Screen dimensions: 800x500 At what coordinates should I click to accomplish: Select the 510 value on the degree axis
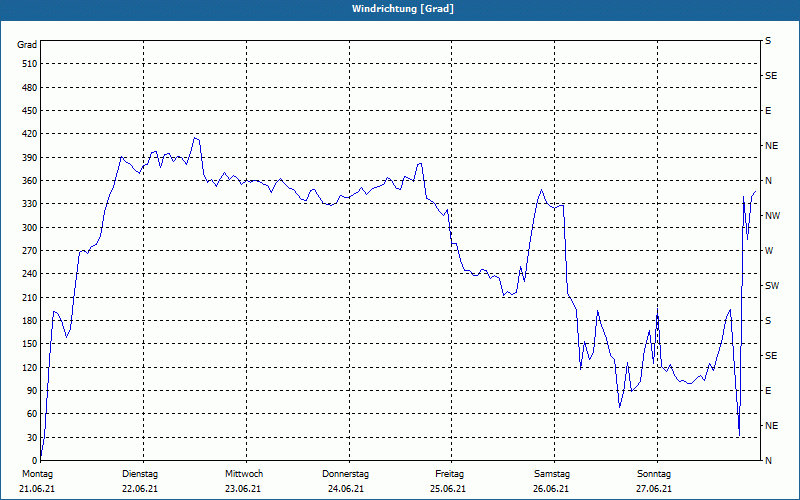(30, 64)
